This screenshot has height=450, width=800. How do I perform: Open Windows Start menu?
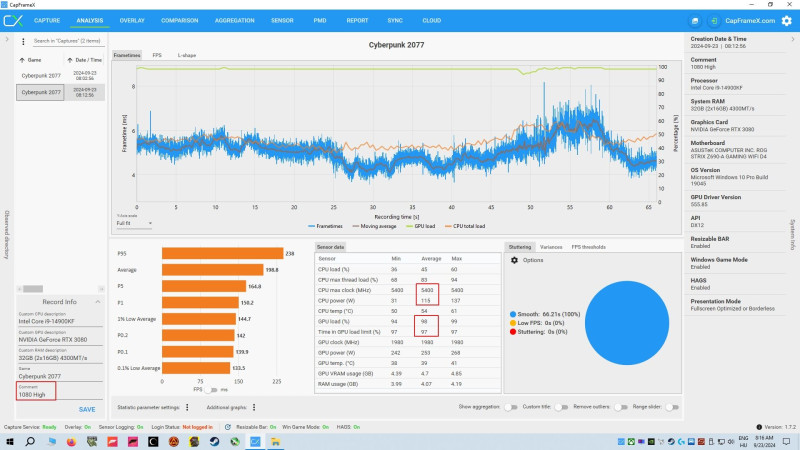pos(10,441)
